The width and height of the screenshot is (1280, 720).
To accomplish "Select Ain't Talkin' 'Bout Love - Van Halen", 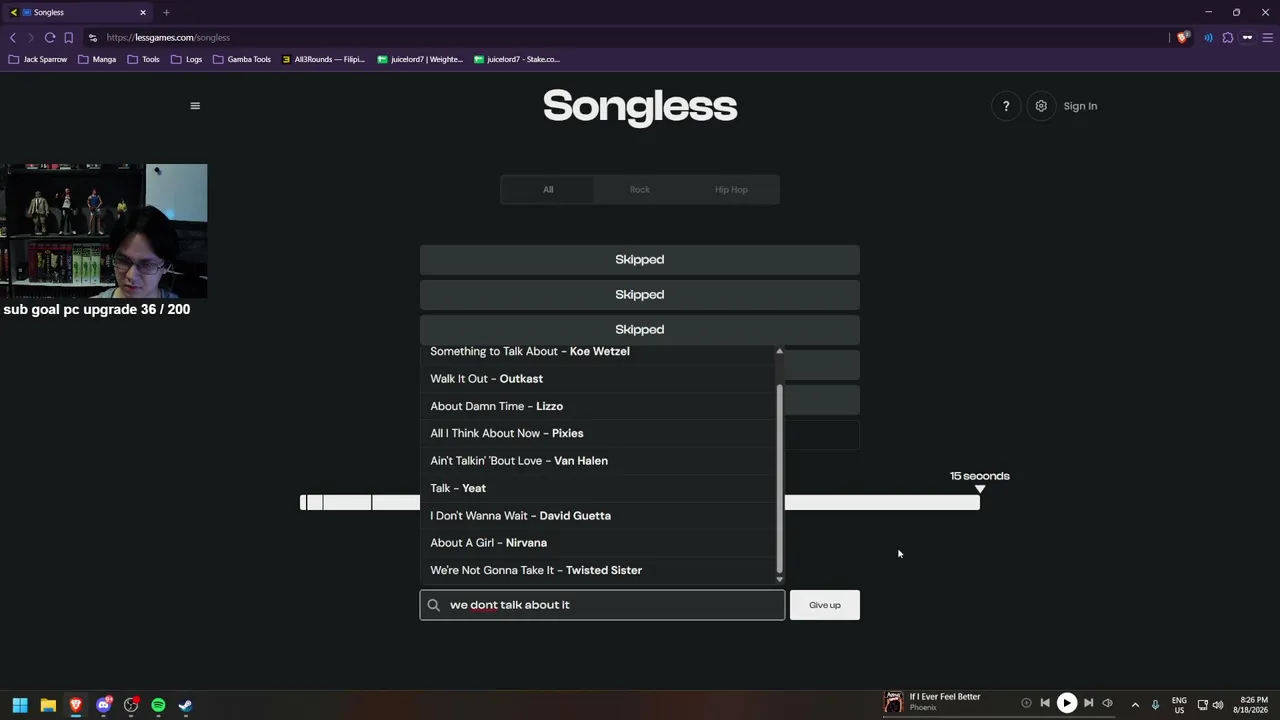I will tap(597, 461).
